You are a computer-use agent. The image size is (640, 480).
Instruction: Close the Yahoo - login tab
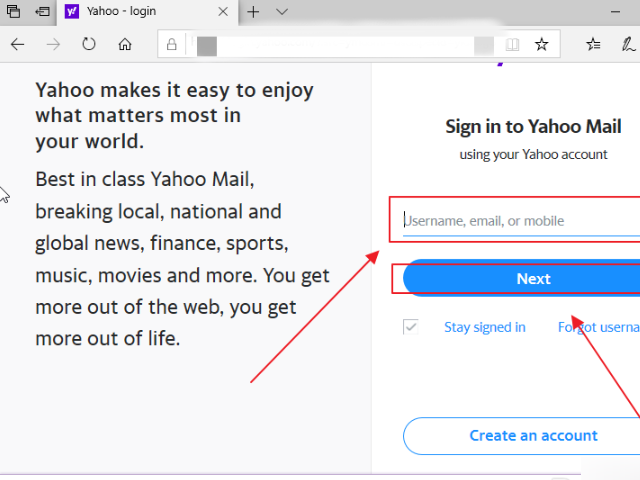coord(223,12)
